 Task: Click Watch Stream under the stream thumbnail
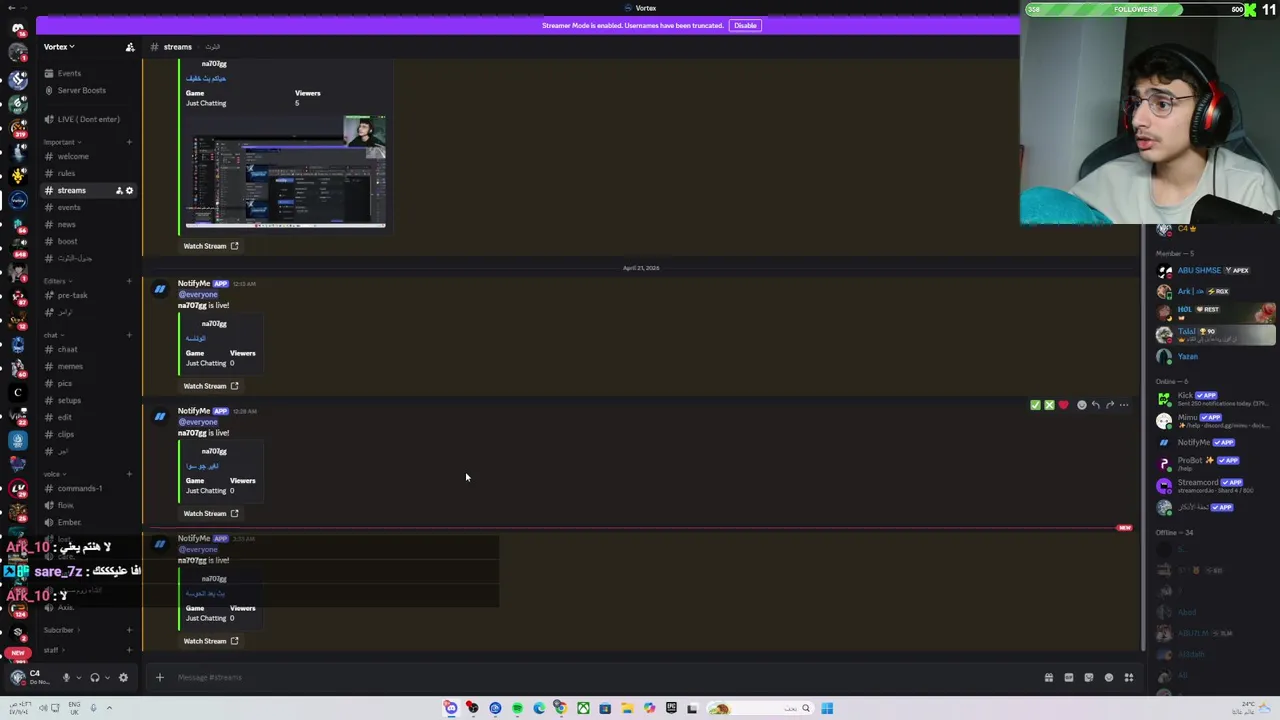[211, 246]
